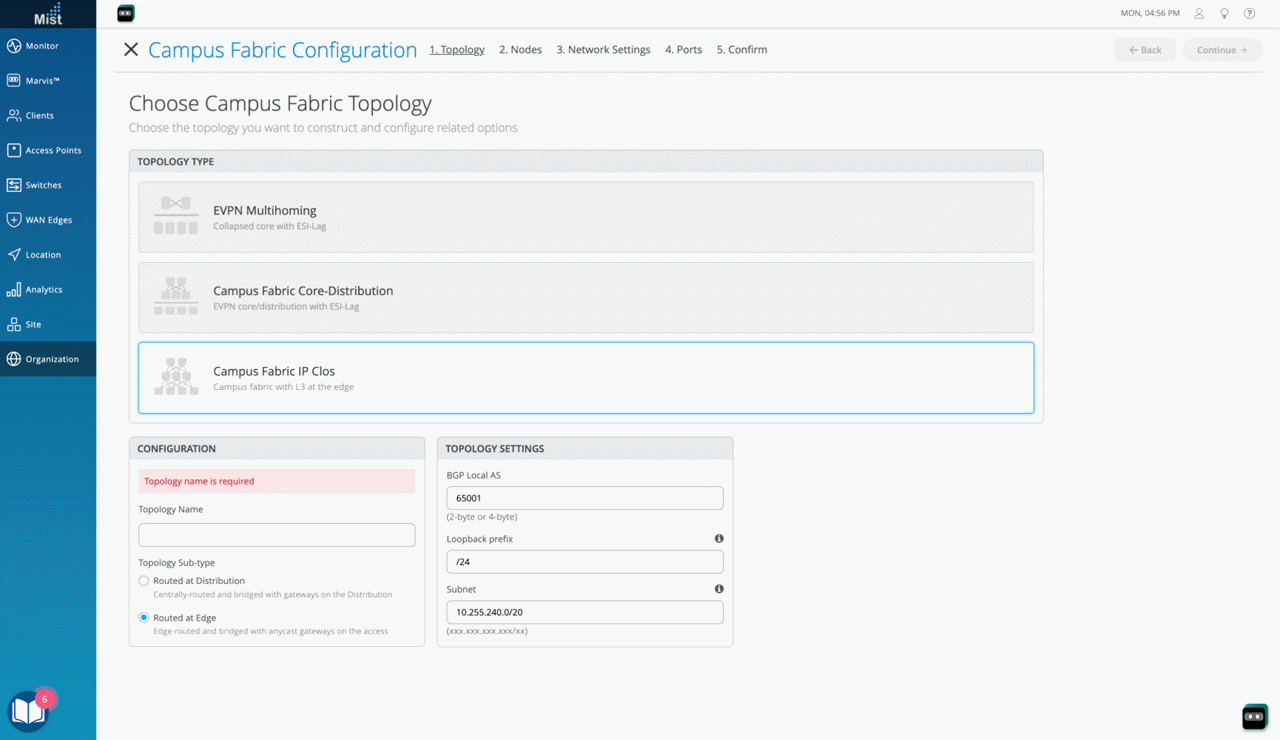Select Routed at Edge sub-type
The image size is (1280, 740).
tap(144, 618)
